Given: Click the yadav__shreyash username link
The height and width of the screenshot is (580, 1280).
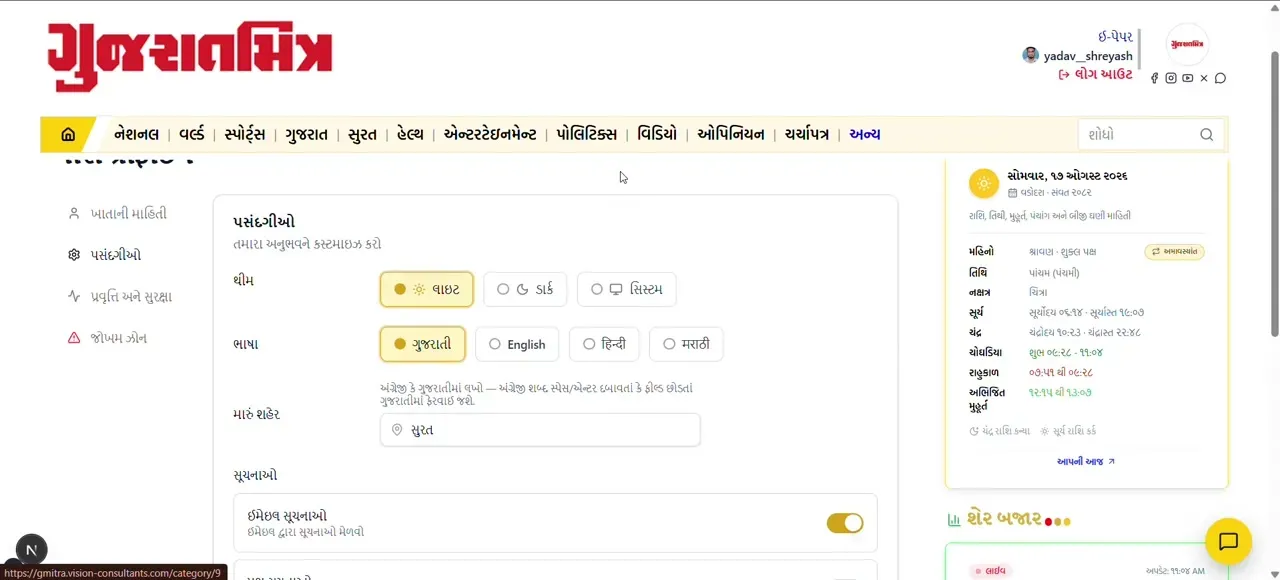Looking at the screenshot, I should (1088, 56).
